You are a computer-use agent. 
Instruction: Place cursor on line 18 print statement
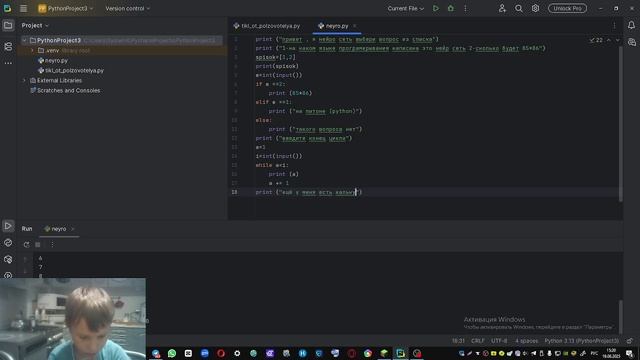coord(309,192)
